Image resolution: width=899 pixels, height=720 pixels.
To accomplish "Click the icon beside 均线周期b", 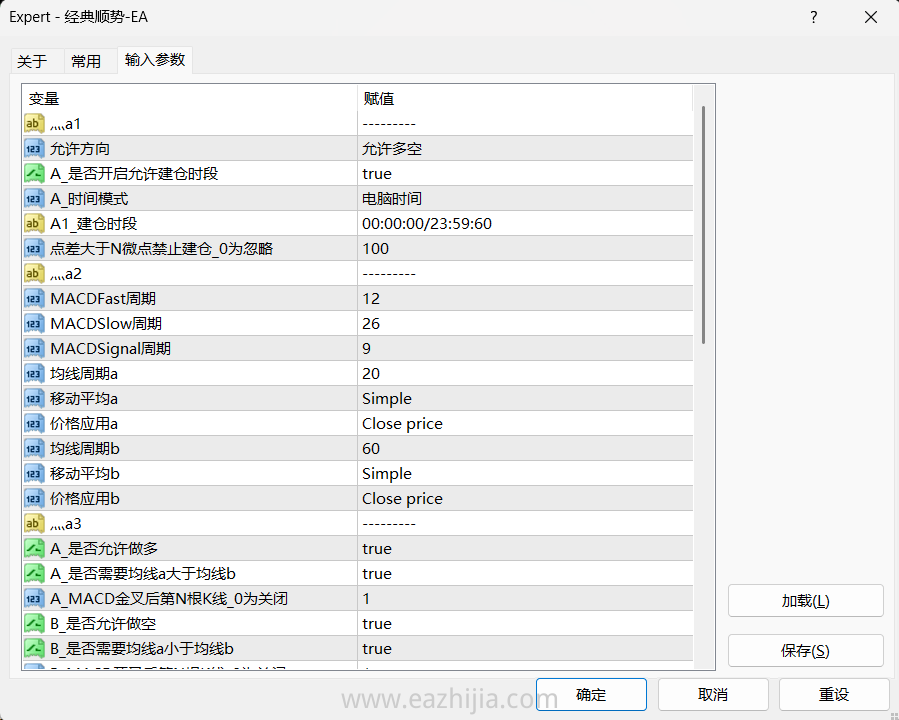I will click(x=34, y=448).
